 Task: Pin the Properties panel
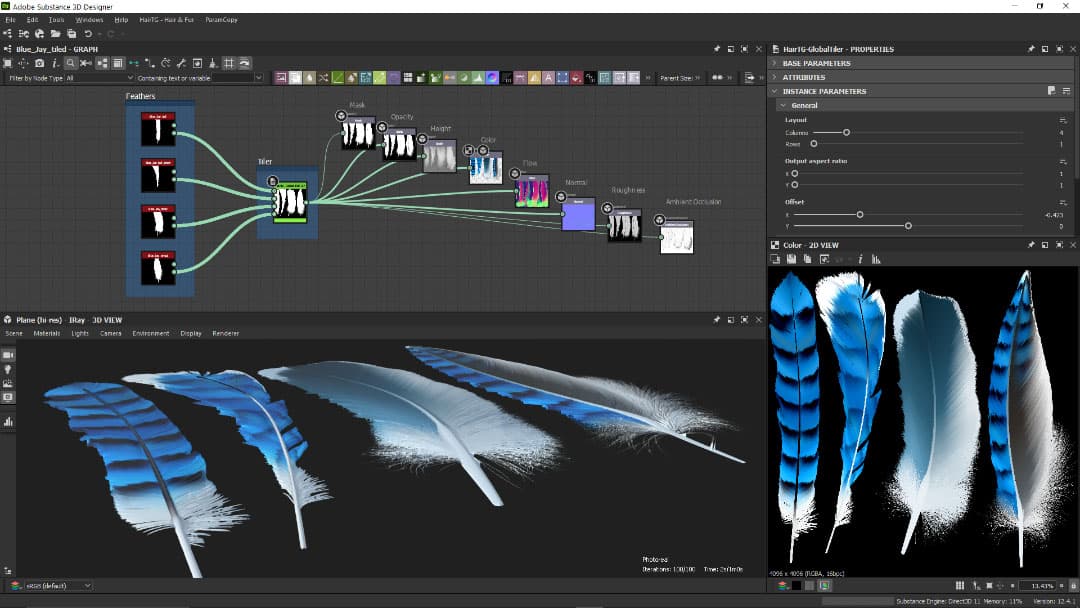coord(1031,47)
